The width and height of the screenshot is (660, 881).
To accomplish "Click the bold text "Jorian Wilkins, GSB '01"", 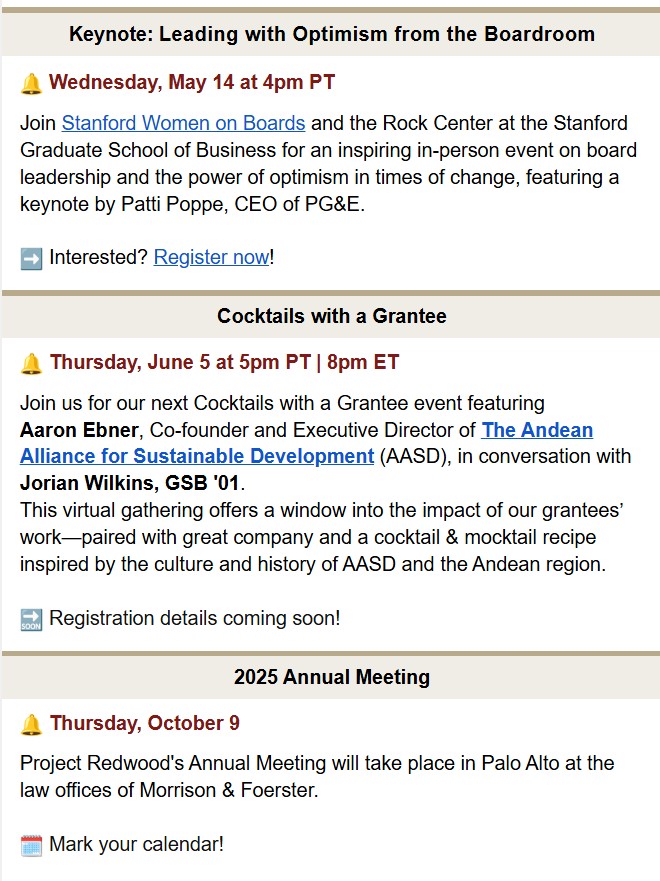I will pos(131,483).
